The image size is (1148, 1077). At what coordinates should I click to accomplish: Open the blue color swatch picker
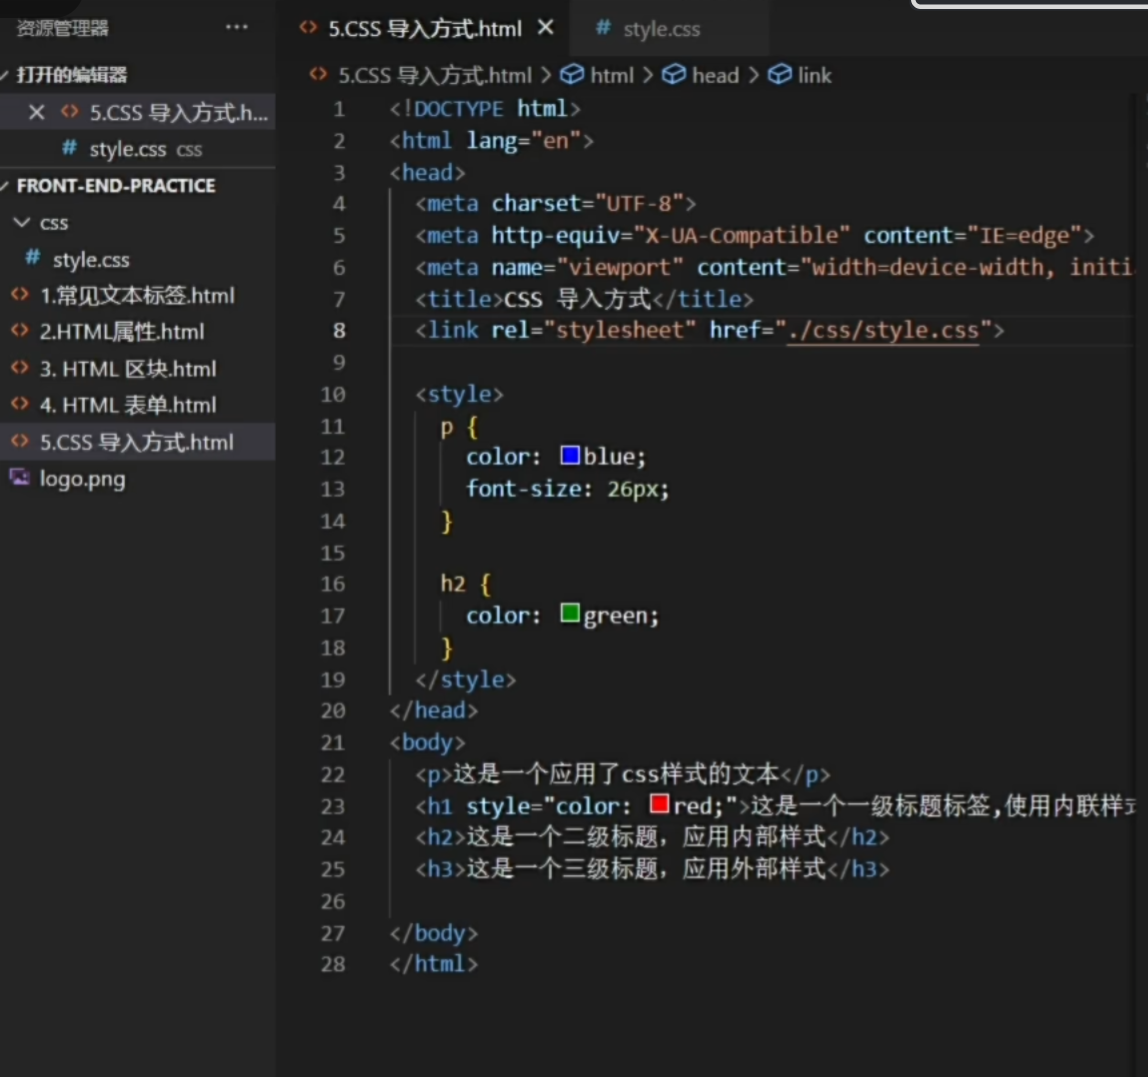[x=570, y=455]
